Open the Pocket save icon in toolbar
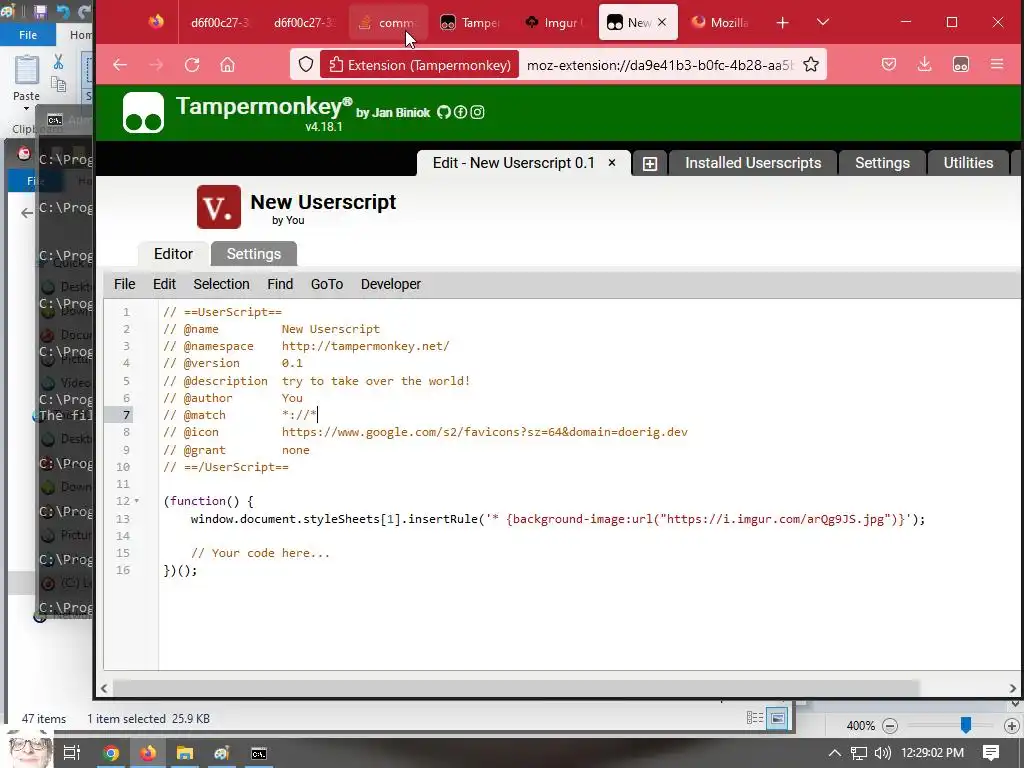Viewport: 1024px width, 768px height. tap(889, 64)
